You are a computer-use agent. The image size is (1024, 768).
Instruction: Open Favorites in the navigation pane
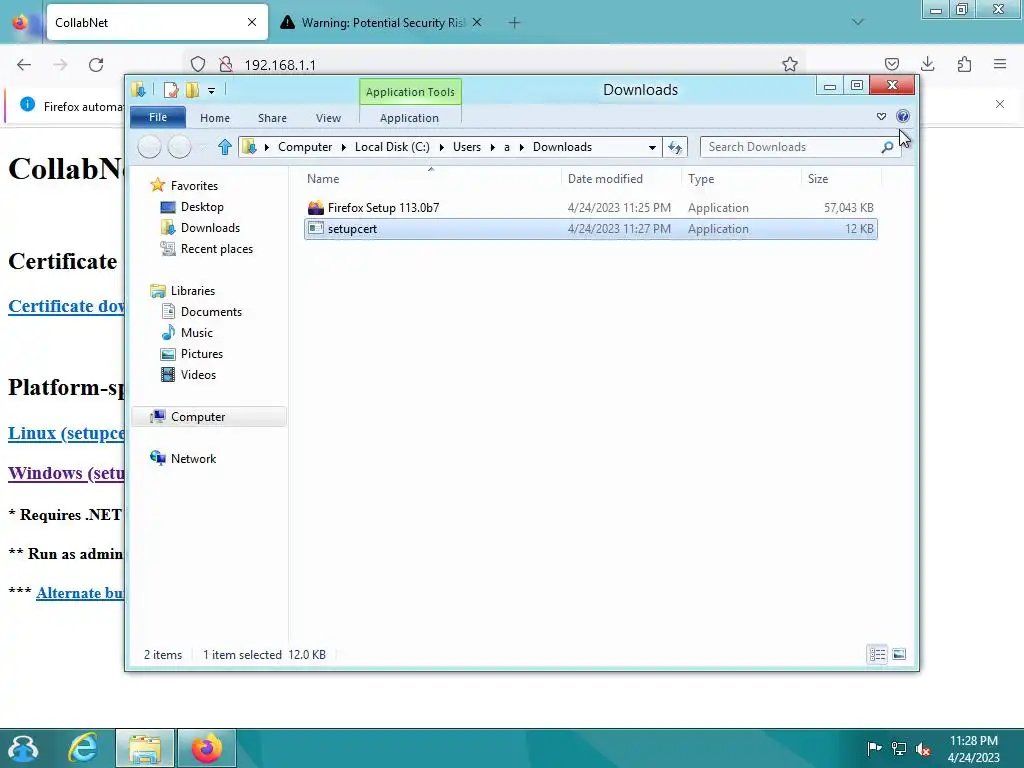[x=194, y=185]
